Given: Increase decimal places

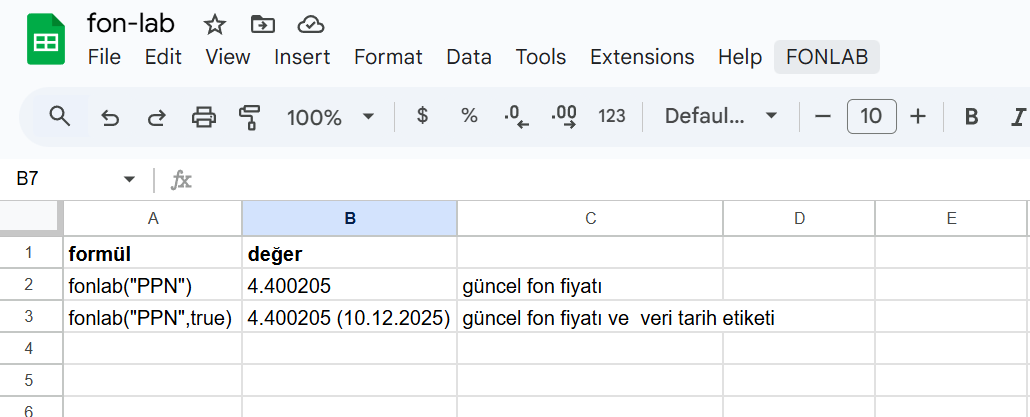Looking at the screenshot, I should click(564, 117).
